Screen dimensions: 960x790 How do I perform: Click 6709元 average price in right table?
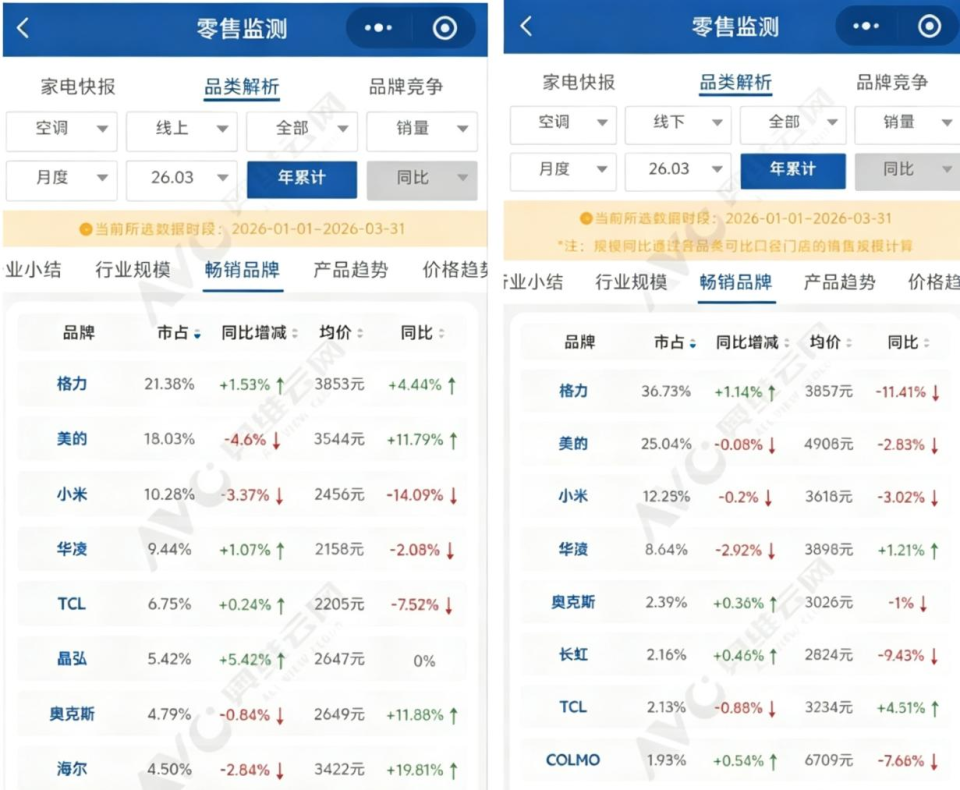pyautogui.click(x=829, y=761)
